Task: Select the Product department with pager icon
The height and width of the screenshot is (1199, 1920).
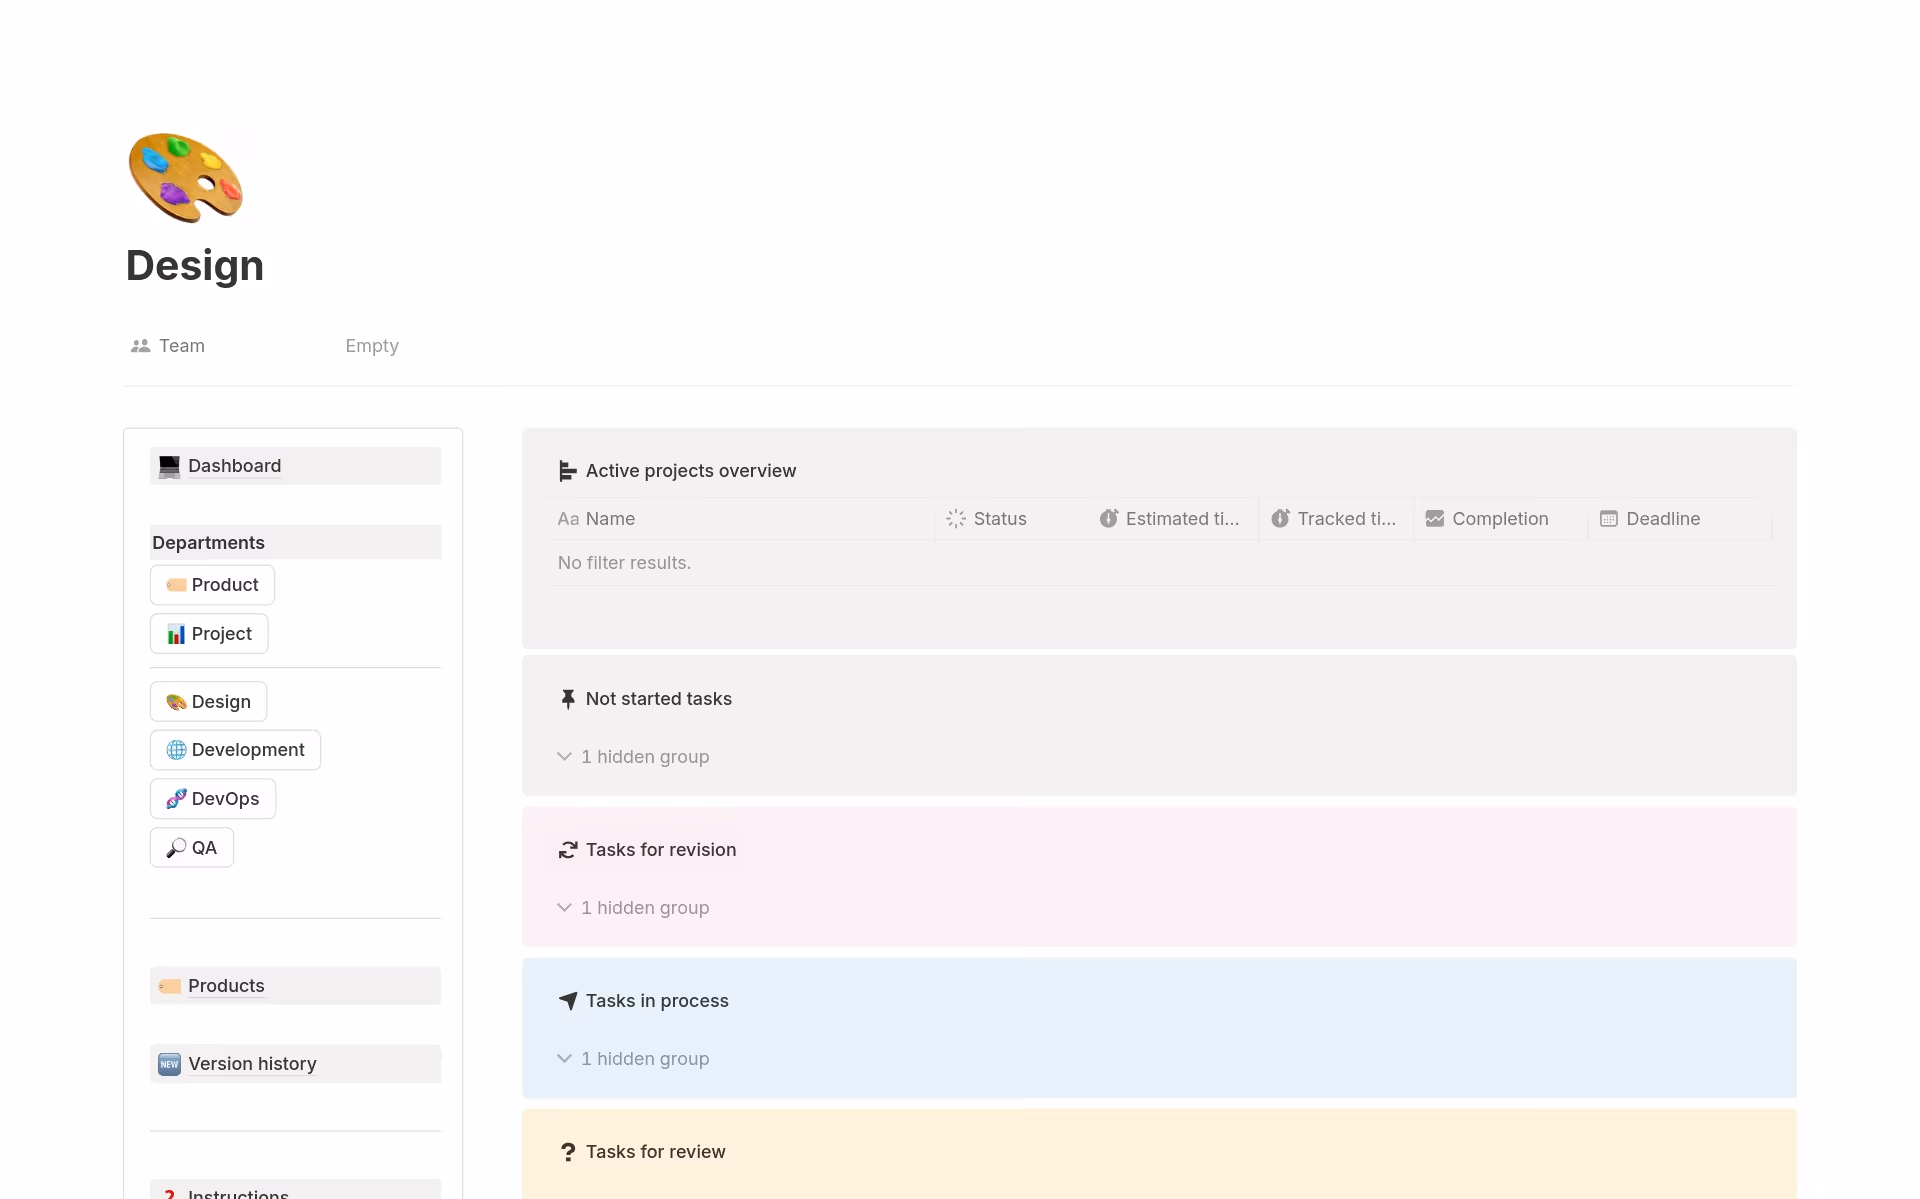Action: click(x=211, y=584)
